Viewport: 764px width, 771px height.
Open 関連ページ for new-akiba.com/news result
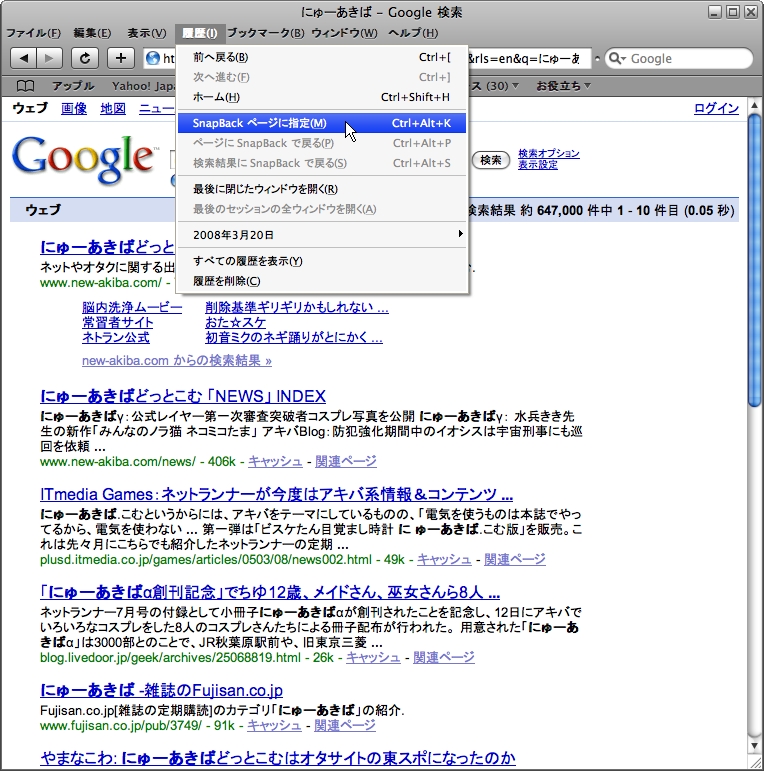click(346, 461)
